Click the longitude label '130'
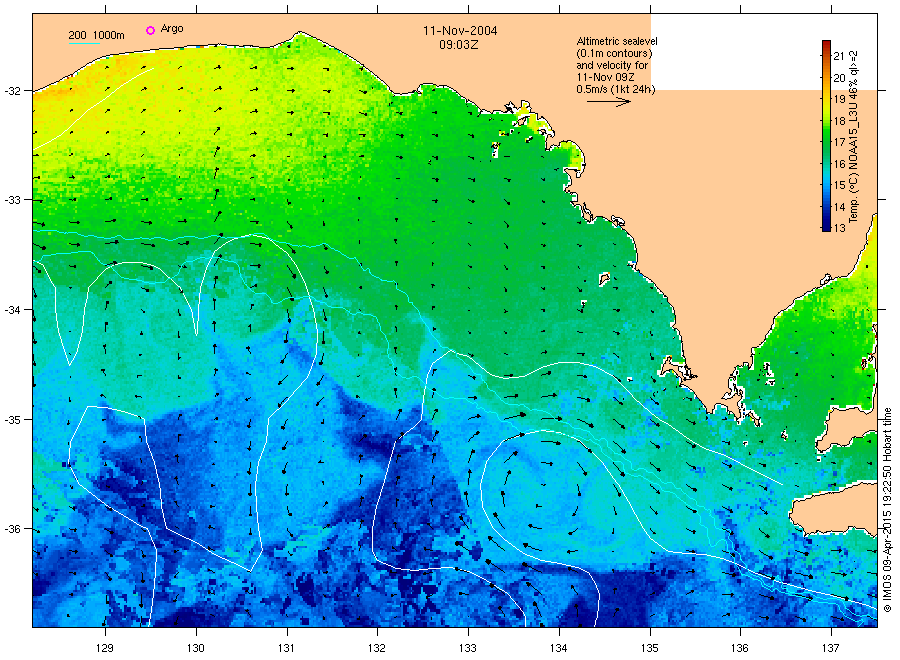This screenshot has width=900, height=660. pos(196,648)
